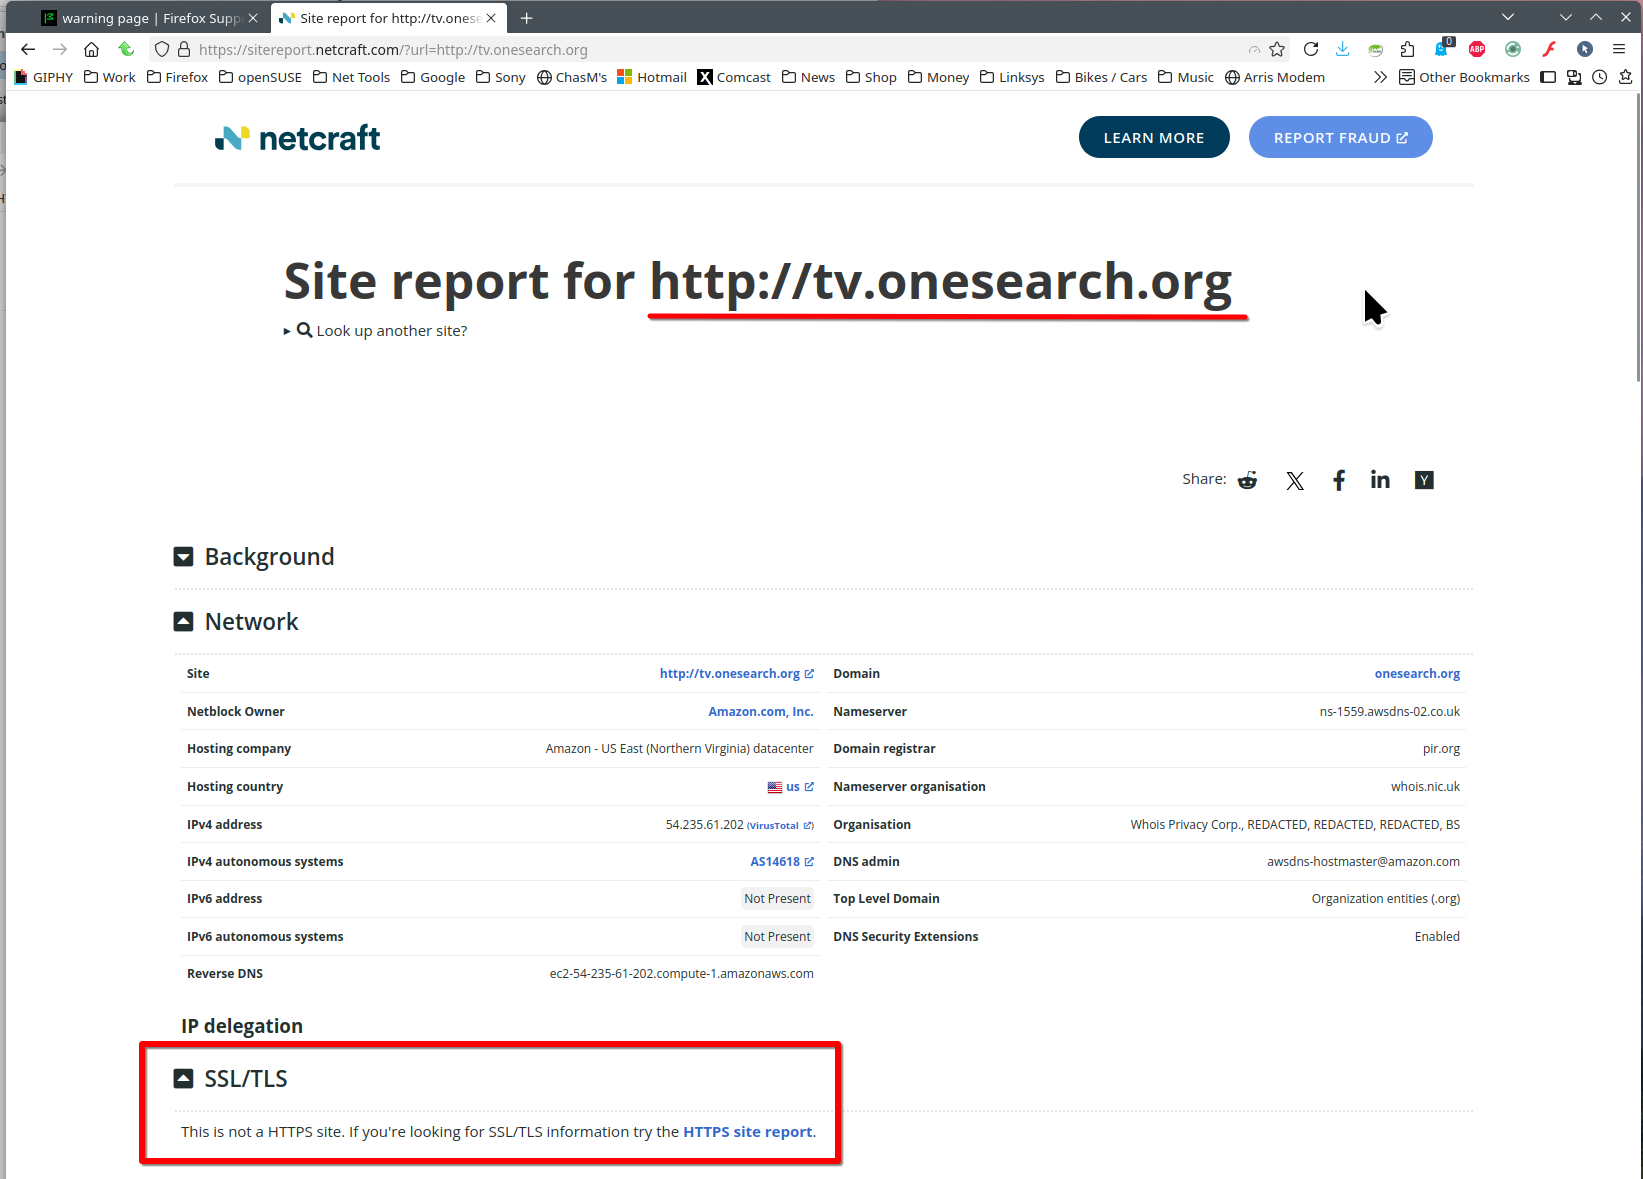Open the HTTPS site report link

click(x=748, y=1132)
